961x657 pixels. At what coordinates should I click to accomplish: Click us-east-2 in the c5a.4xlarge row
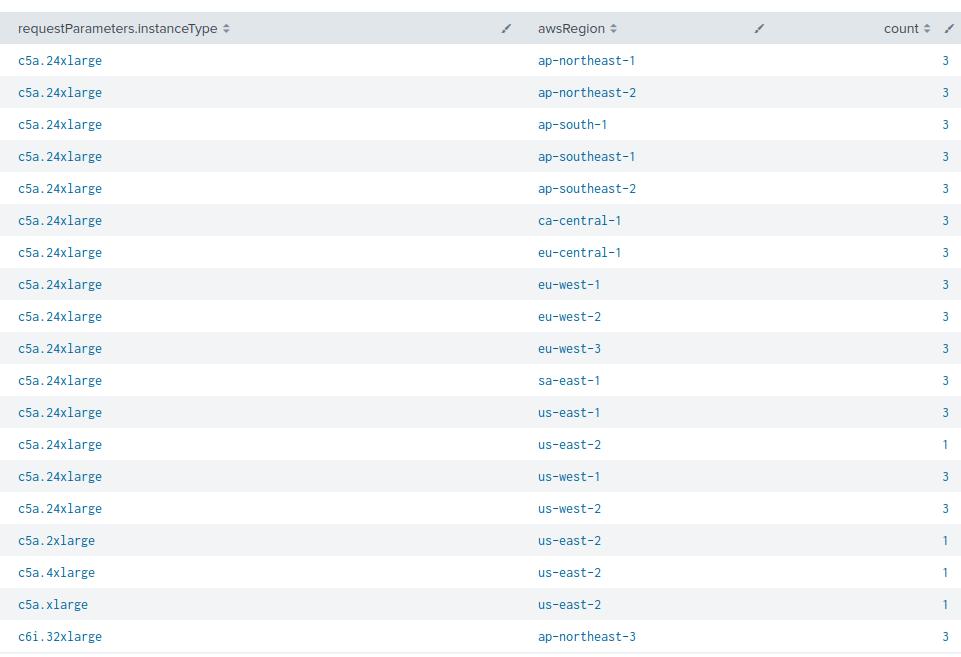click(x=569, y=572)
